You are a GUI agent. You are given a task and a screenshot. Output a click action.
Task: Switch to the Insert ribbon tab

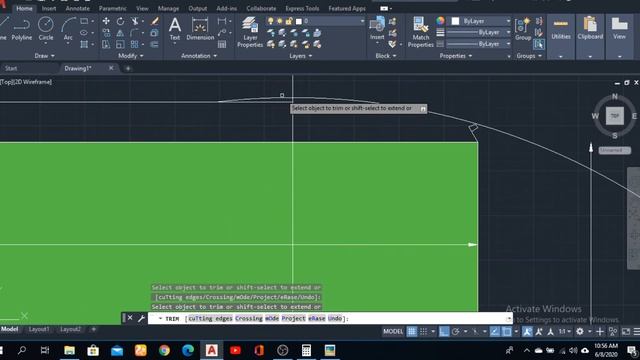pos(49,9)
